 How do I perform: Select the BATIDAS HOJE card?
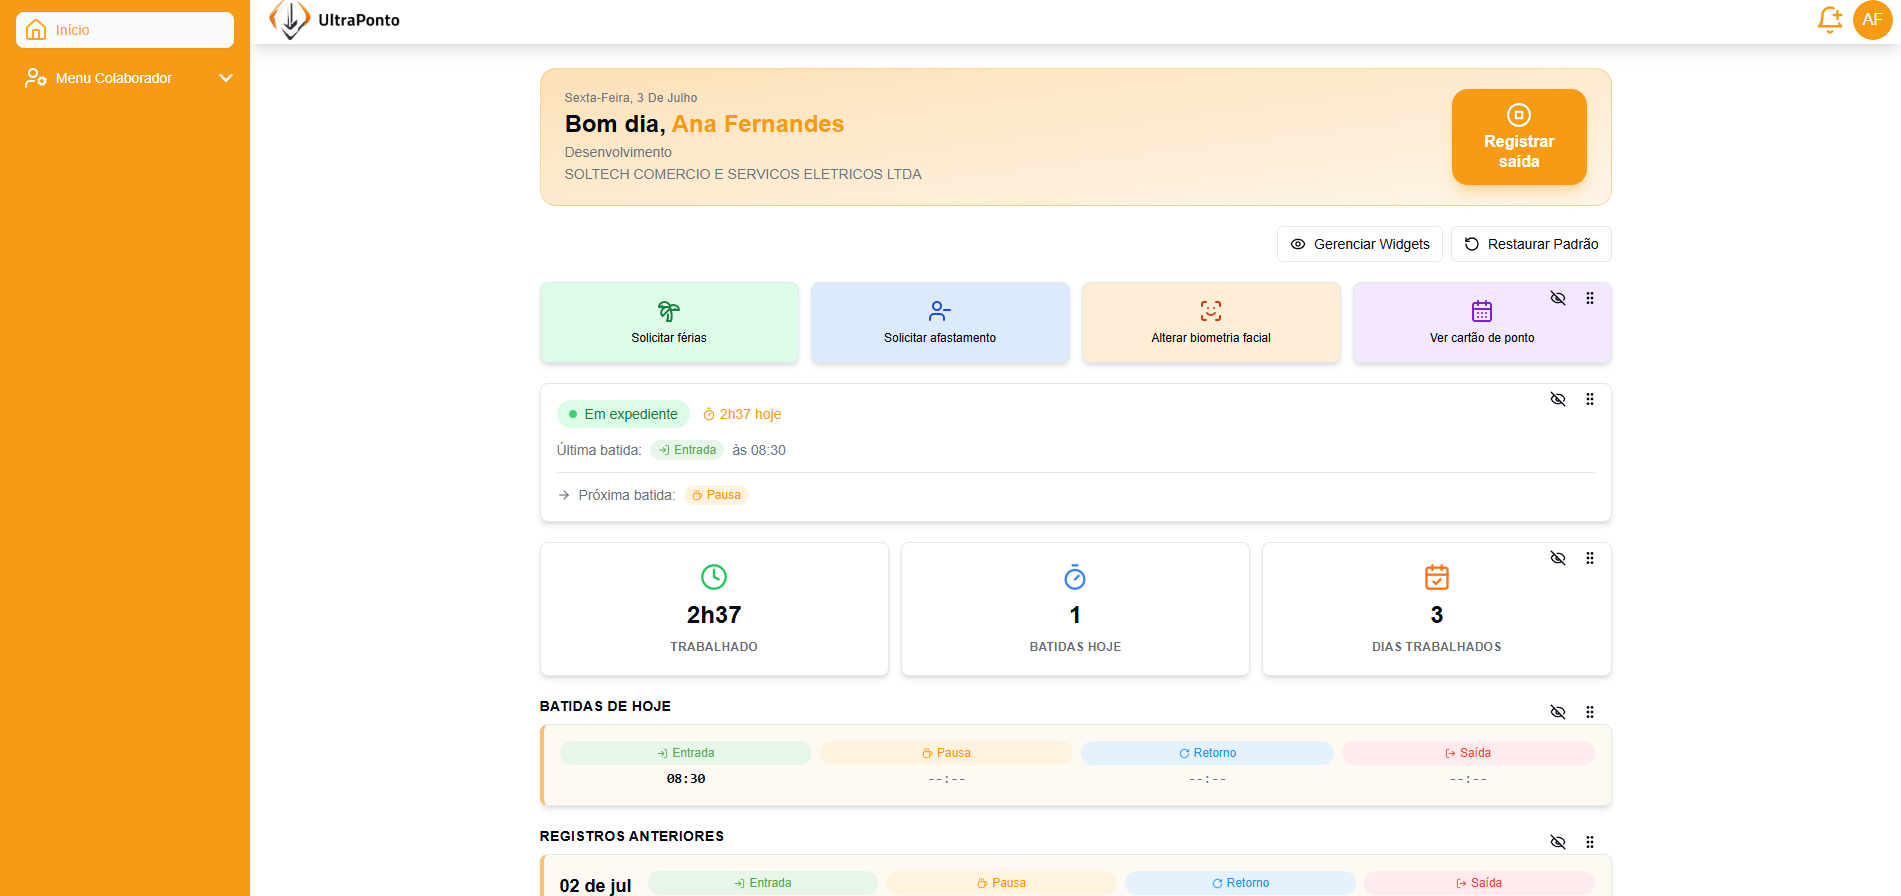[1075, 609]
